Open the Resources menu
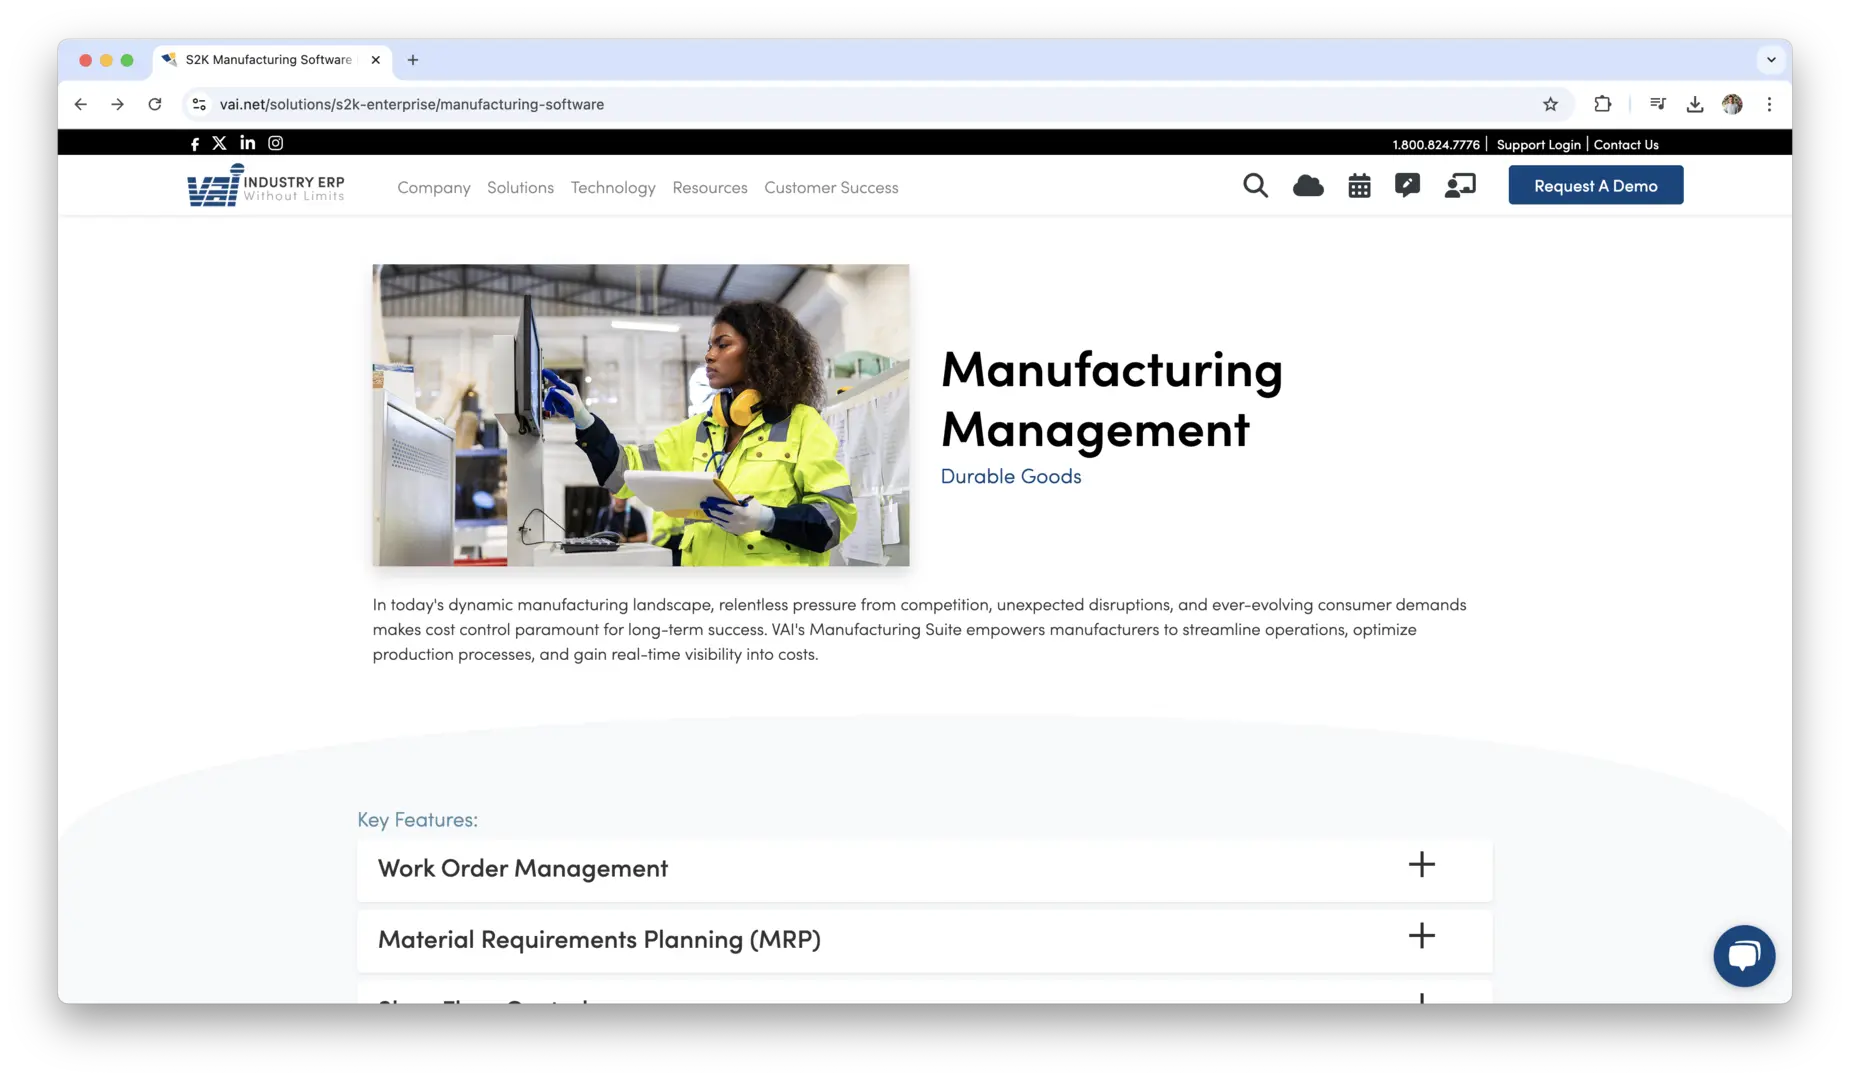1850x1080 pixels. [x=710, y=188]
